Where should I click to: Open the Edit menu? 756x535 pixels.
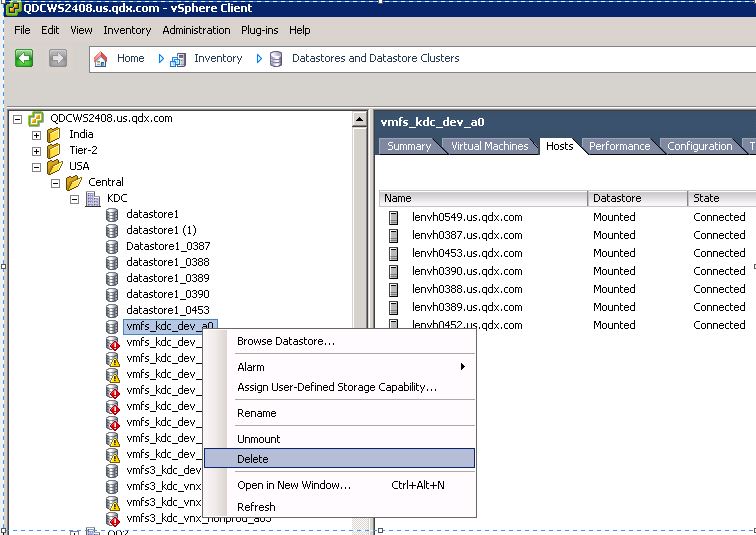pyautogui.click(x=50, y=30)
